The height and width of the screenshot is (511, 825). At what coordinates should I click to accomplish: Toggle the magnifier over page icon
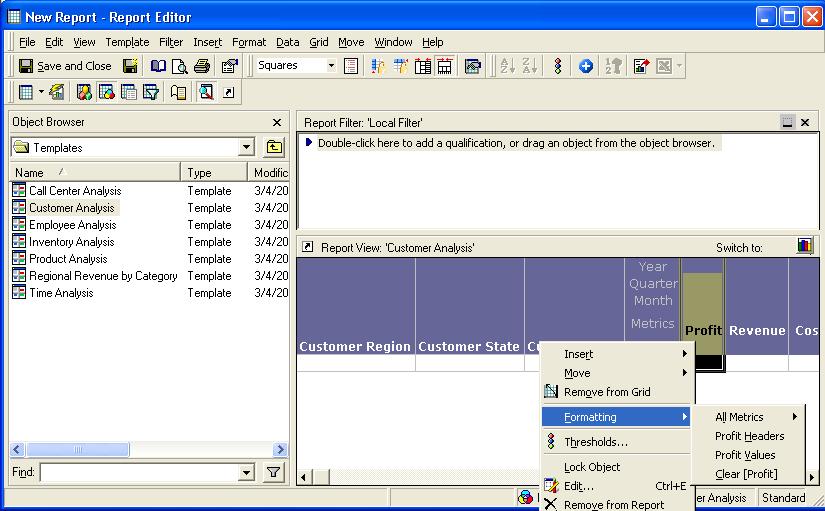206,93
